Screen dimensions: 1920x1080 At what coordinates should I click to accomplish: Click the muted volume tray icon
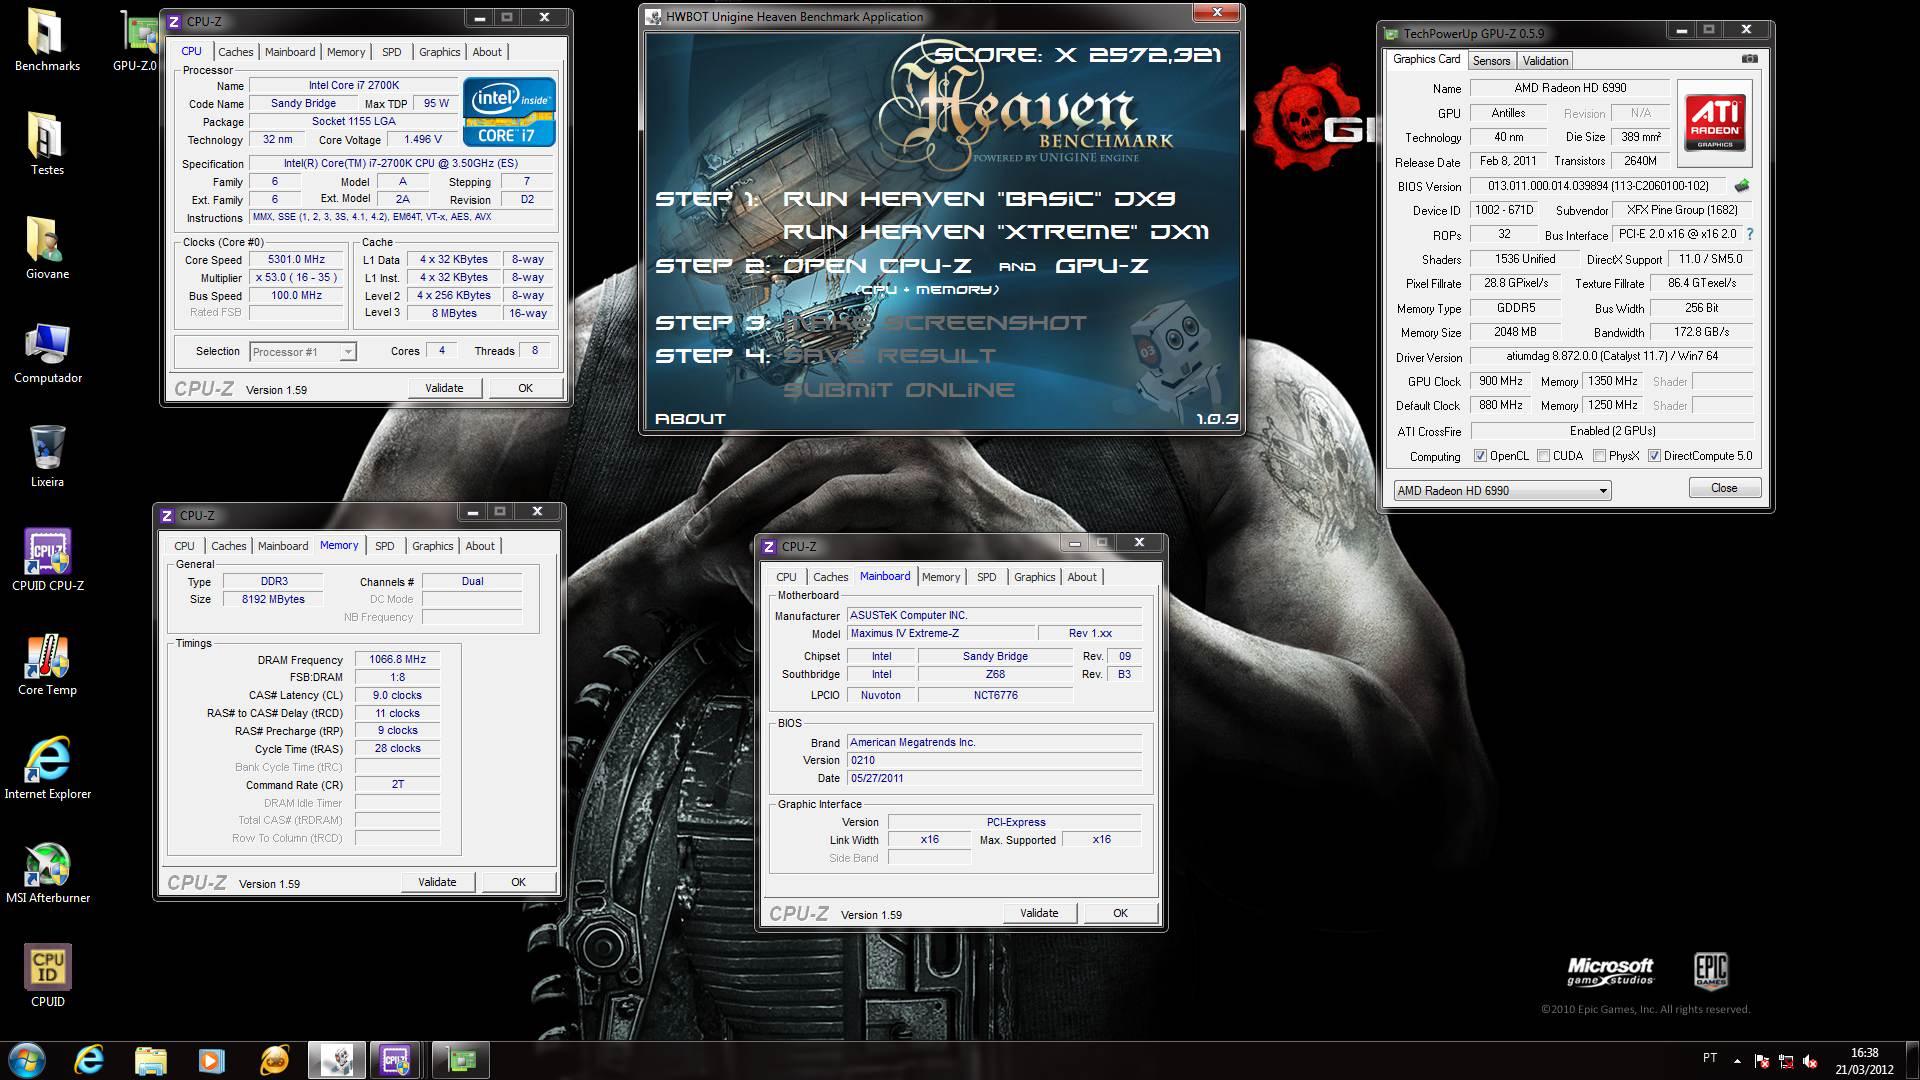(1810, 1062)
